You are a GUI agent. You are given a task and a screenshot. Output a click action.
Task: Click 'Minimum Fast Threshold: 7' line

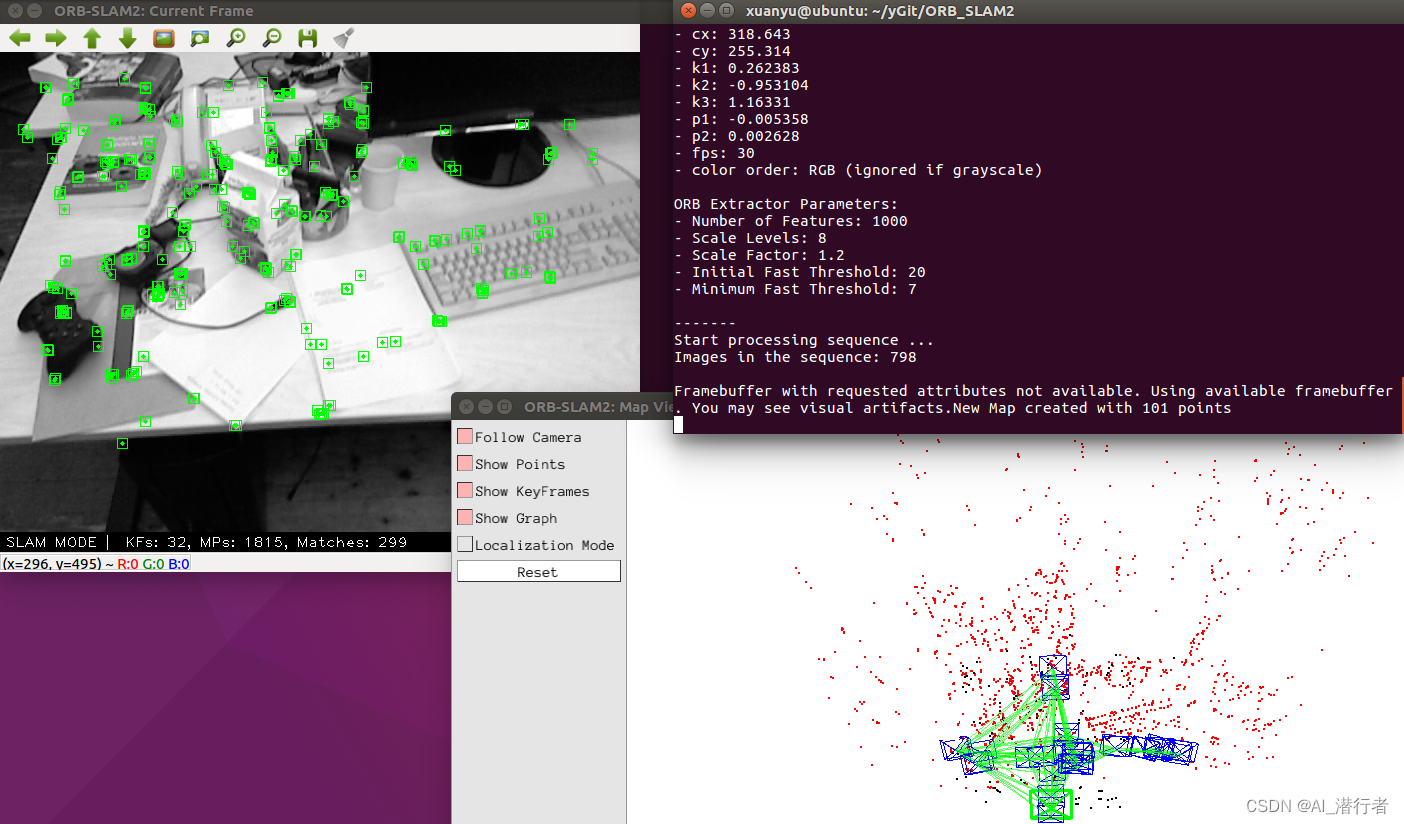point(795,289)
